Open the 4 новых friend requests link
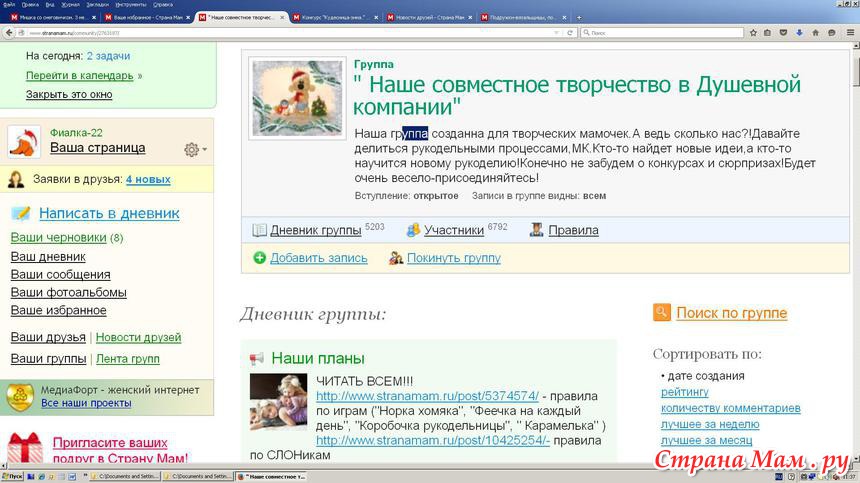 [148, 180]
